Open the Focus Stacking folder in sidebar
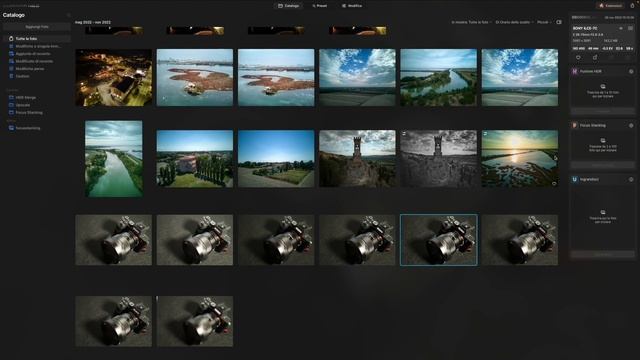Screen dimensions: 640x360 [26, 112]
